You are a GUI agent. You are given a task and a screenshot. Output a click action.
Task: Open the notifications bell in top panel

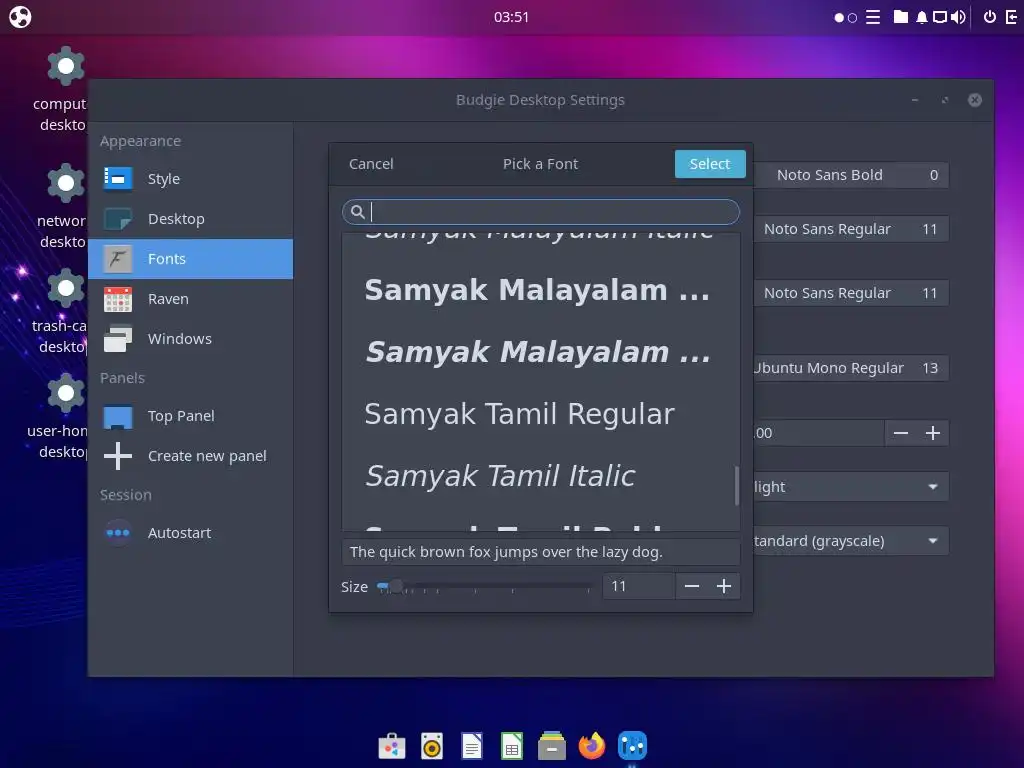[x=921, y=17]
